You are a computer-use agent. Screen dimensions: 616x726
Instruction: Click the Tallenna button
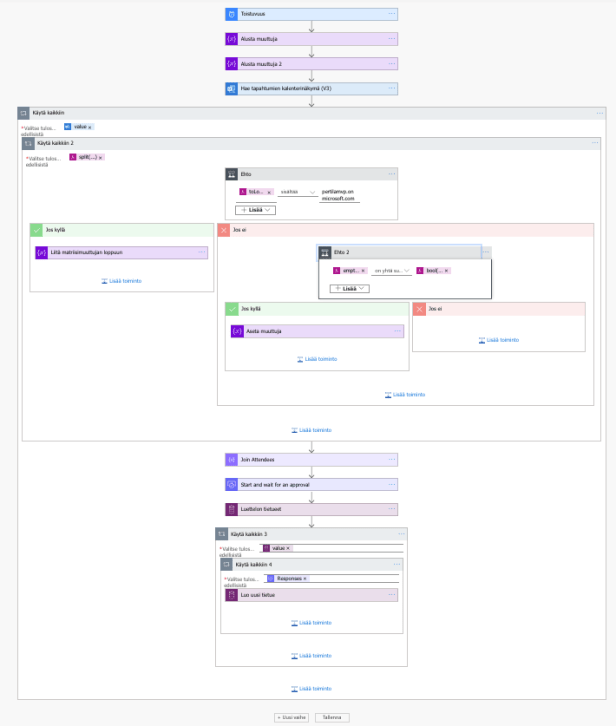click(331, 717)
